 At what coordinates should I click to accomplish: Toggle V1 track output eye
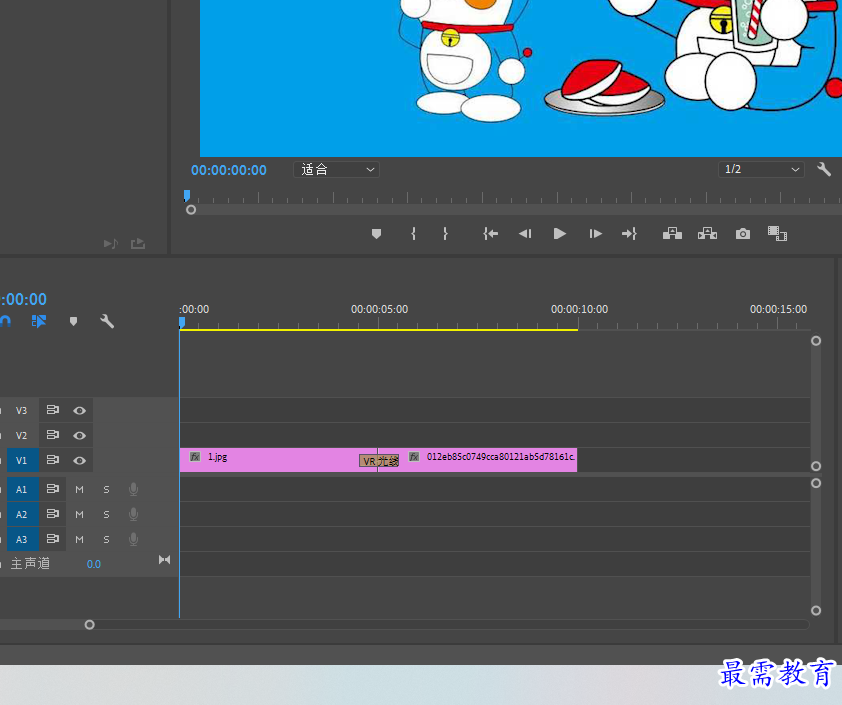point(79,461)
